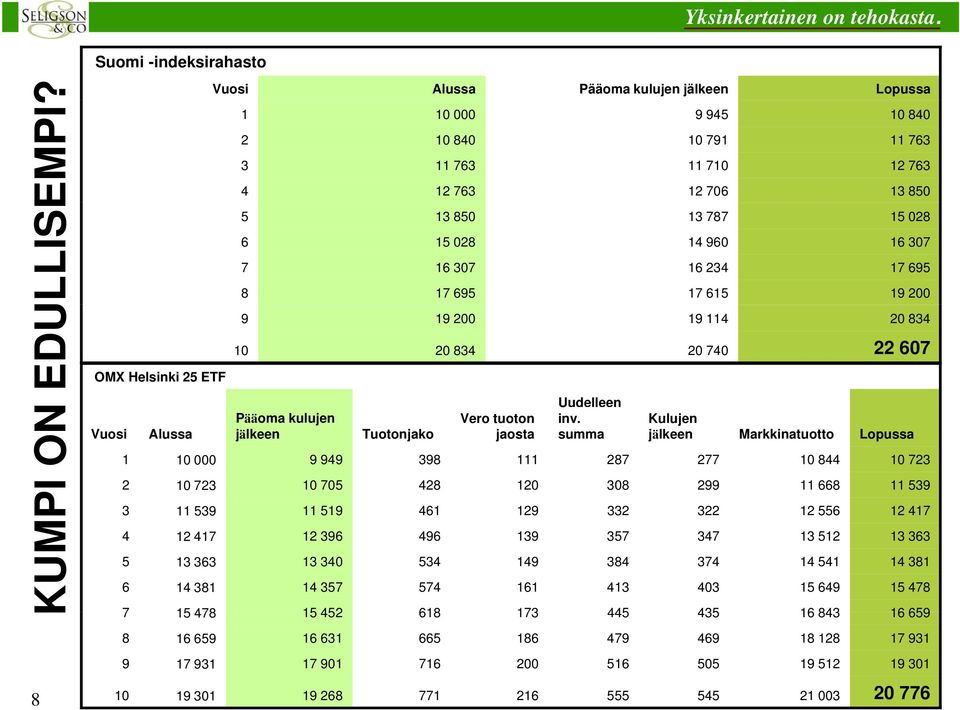This screenshot has width=960, height=710.
Task: Click the Markkinatuotto value 16 843
Action: pos(820,613)
